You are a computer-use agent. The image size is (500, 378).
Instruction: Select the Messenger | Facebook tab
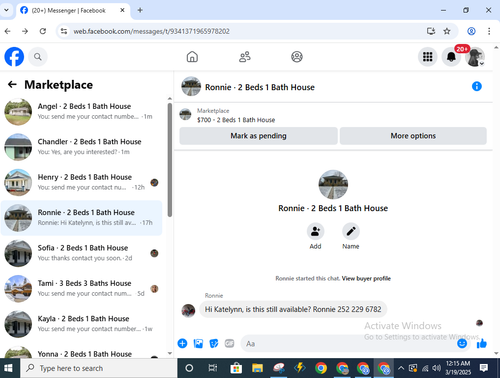(72, 11)
